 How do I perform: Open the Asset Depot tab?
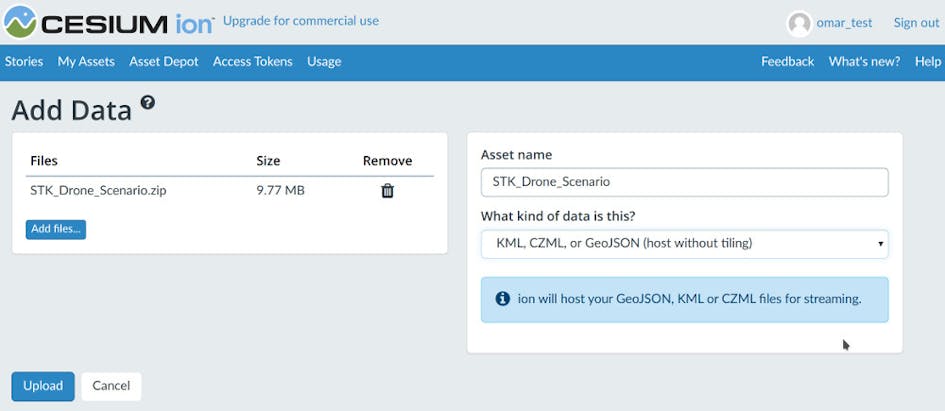tap(164, 61)
